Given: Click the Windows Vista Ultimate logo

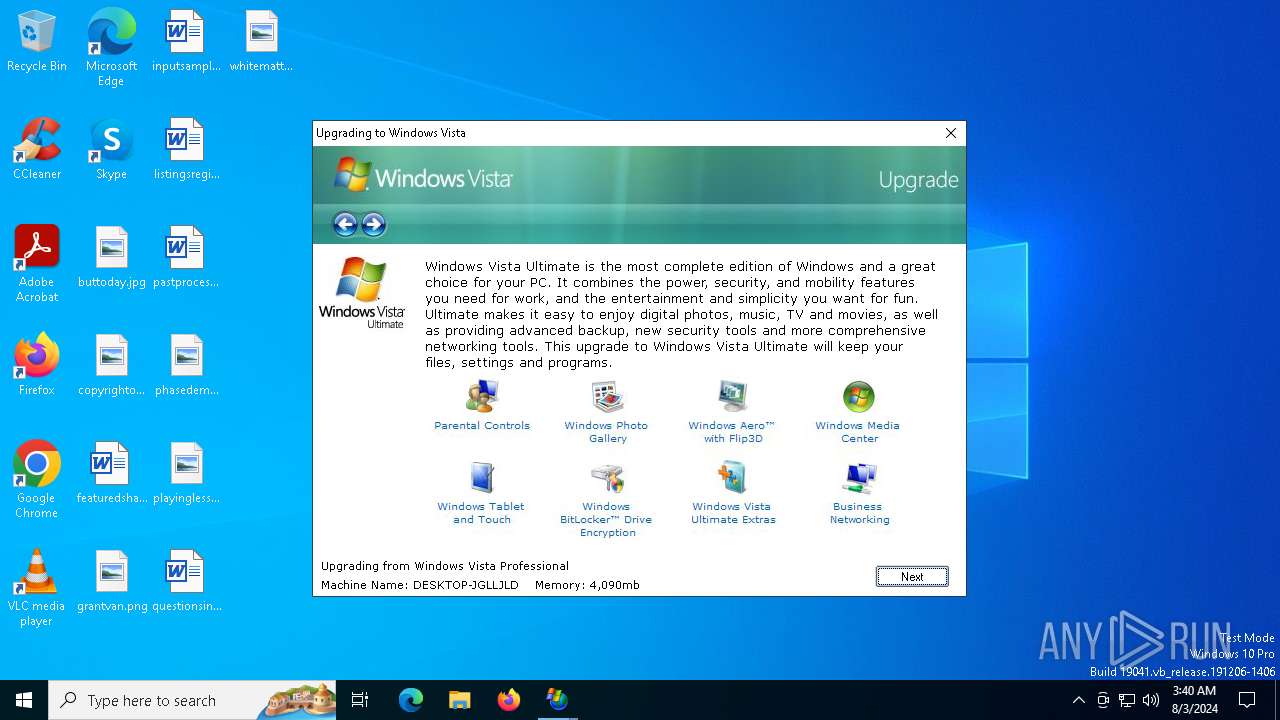Looking at the screenshot, I should click(362, 292).
